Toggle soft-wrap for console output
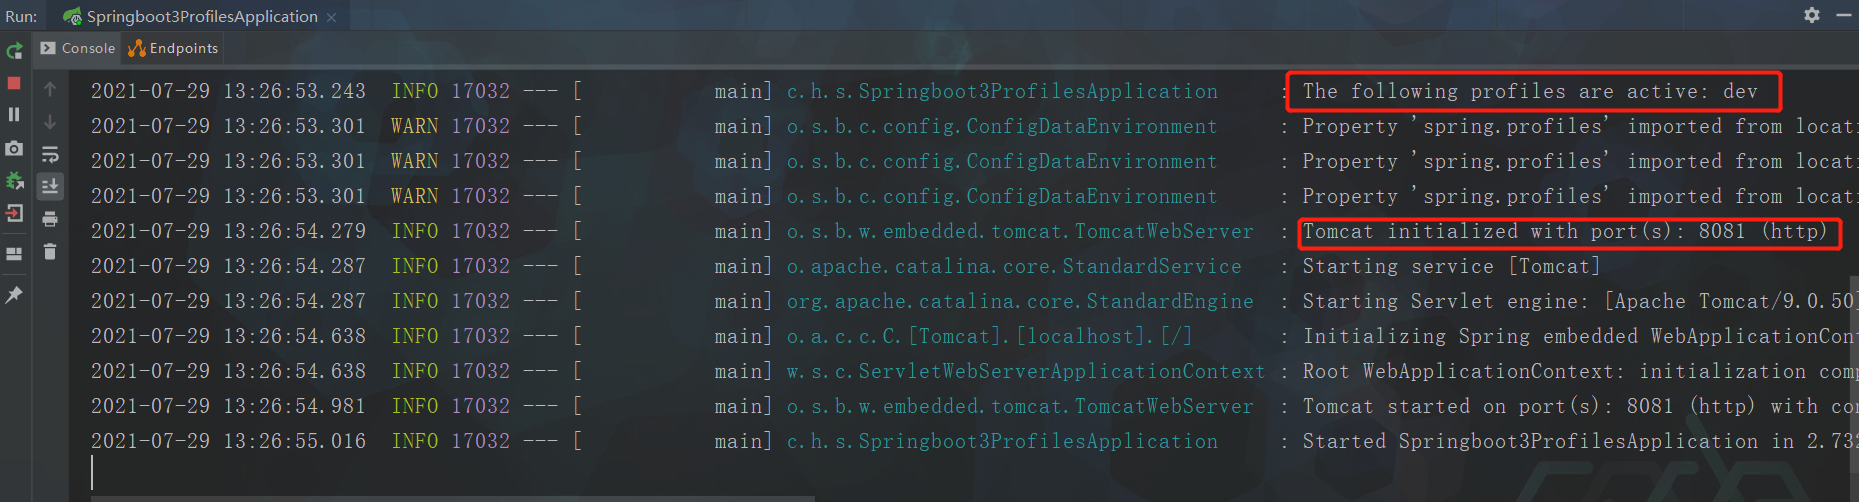The height and width of the screenshot is (502, 1859). click(x=50, y=154)
